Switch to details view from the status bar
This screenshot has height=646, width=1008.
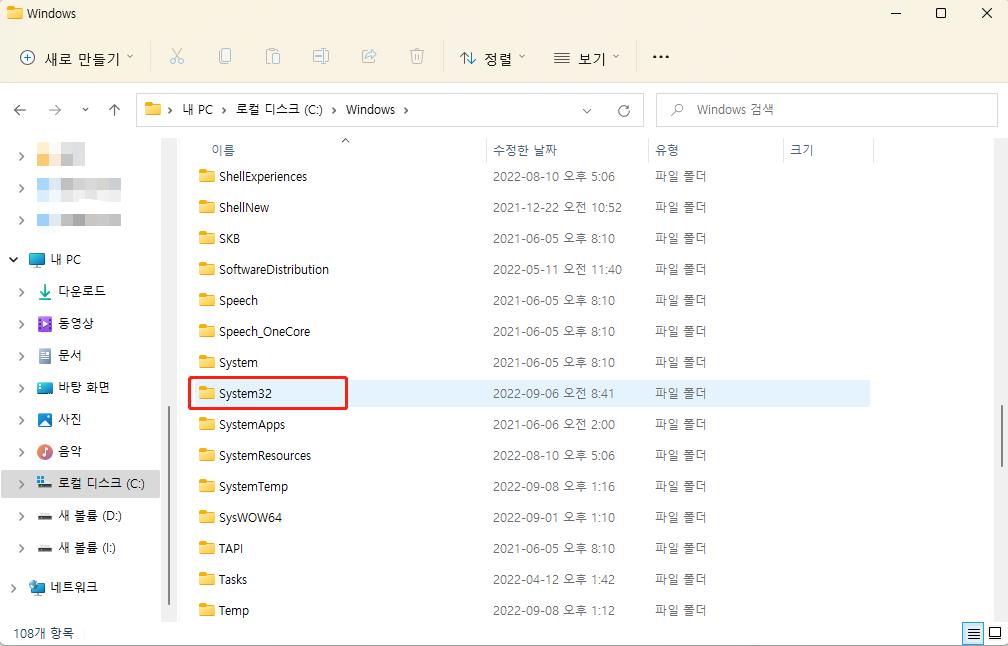tap(972, 632)
